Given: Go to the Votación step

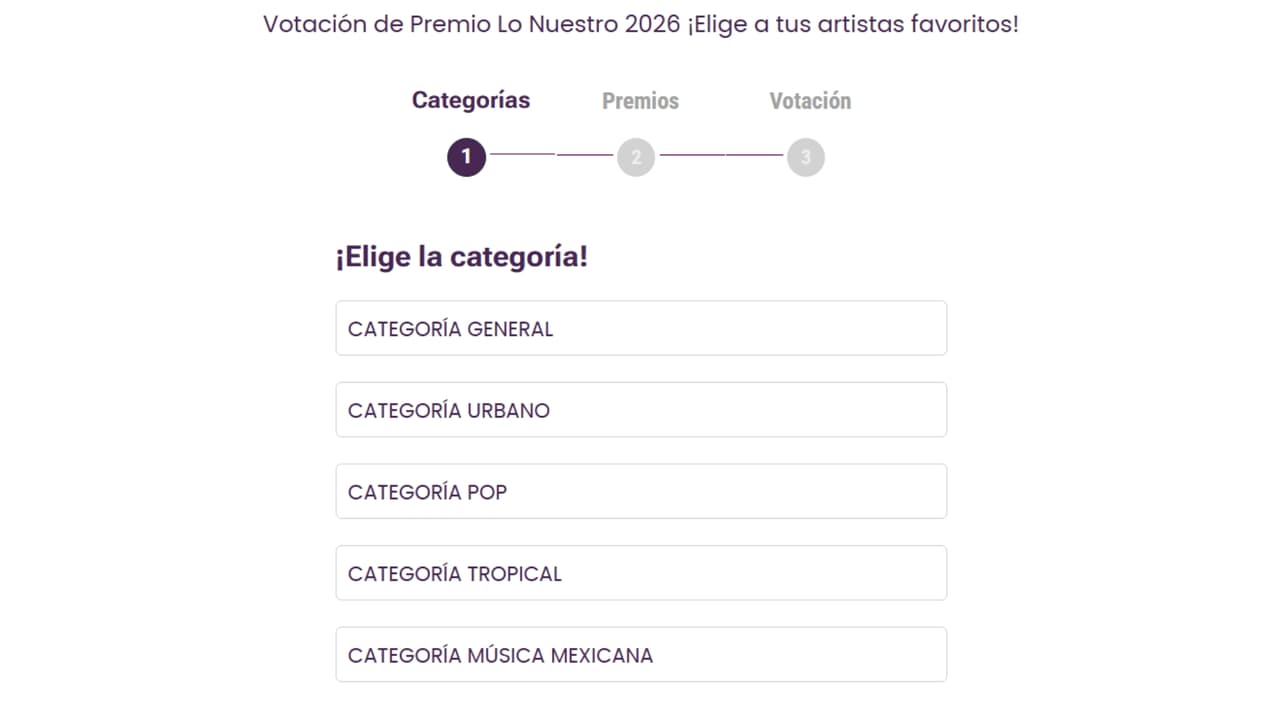Looking at the screenshot, I should pos(810,100).
